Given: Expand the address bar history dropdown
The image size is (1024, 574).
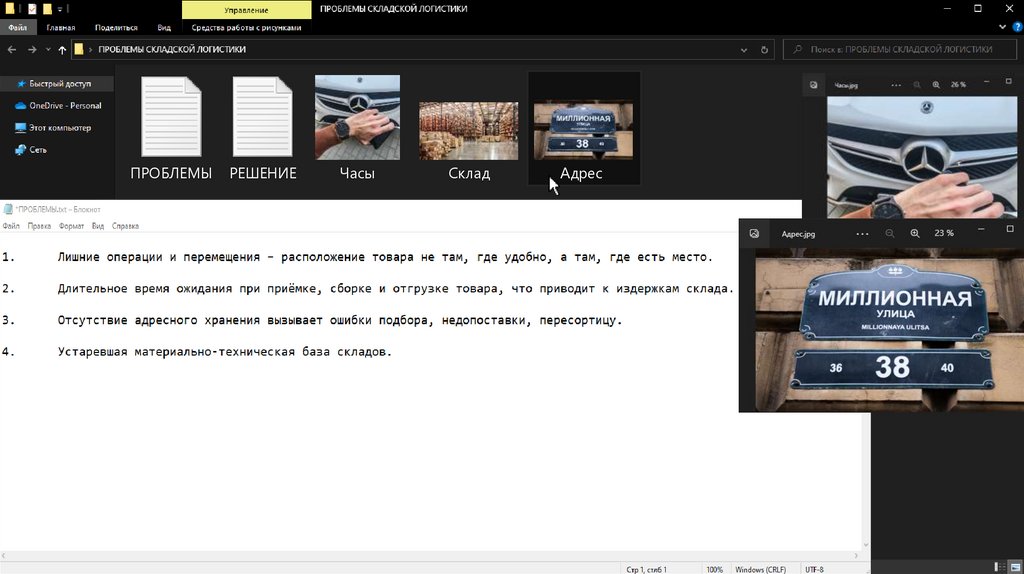Looking at the screenshot, I should point(746,49).
